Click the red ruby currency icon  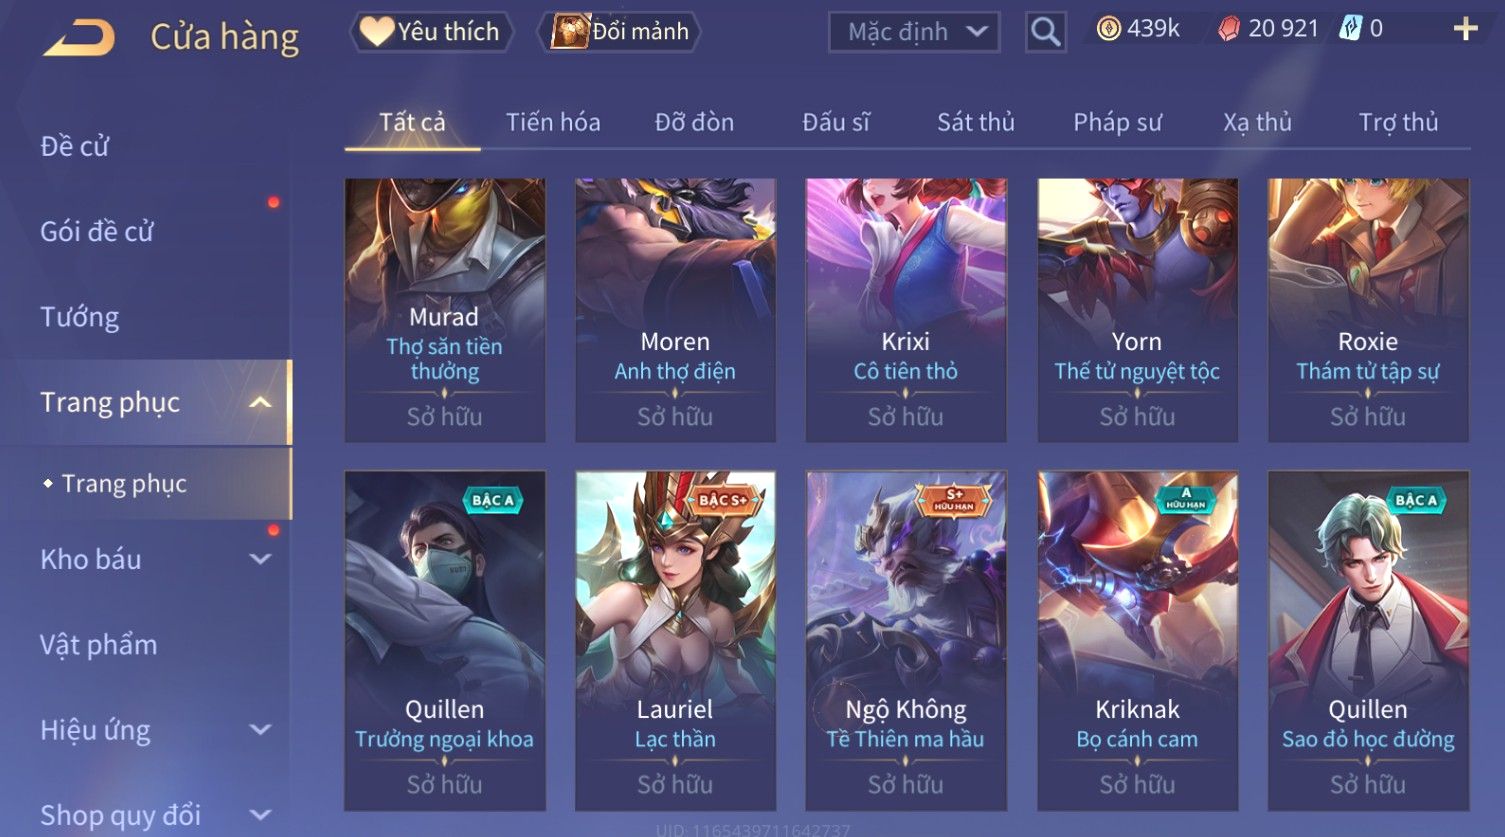coord(1229,29)
